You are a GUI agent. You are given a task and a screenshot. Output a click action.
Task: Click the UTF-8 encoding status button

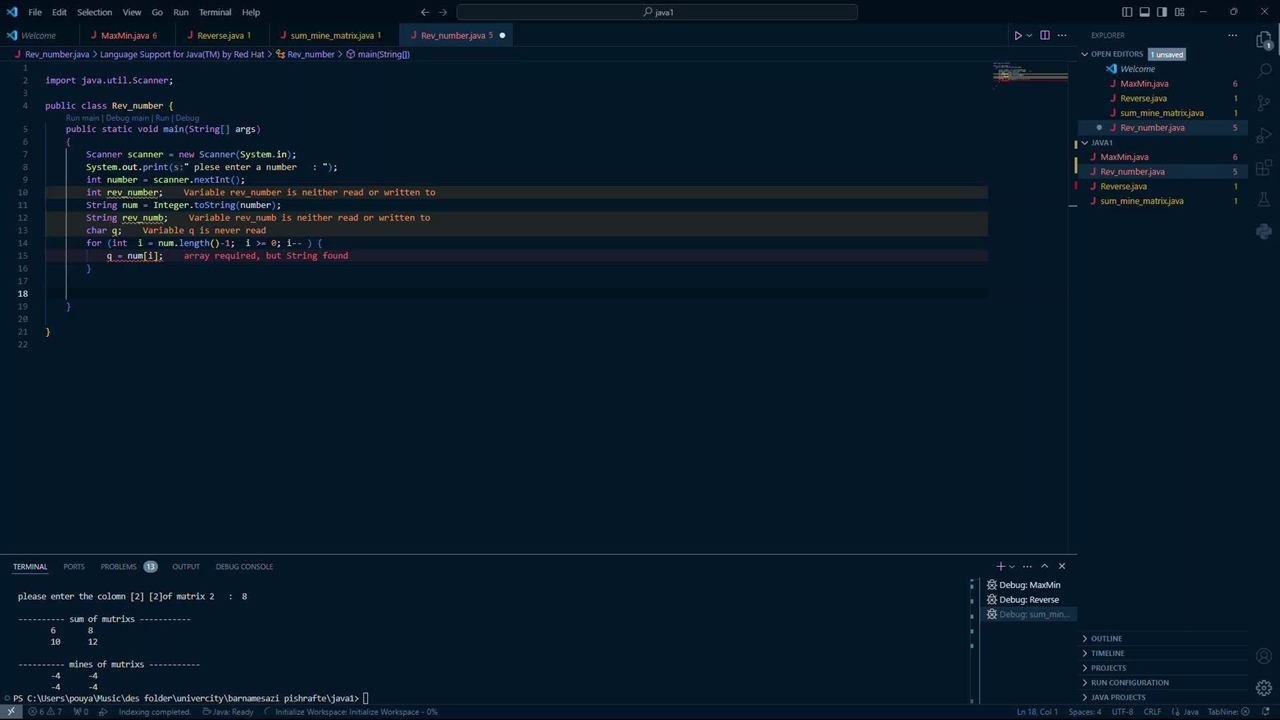tap(1123, 712)
